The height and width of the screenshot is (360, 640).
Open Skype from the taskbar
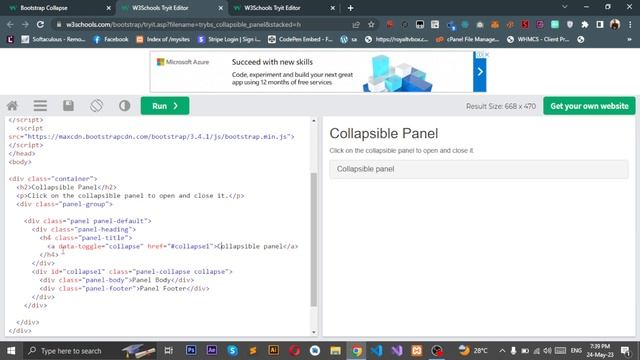(x=232, y=351)
